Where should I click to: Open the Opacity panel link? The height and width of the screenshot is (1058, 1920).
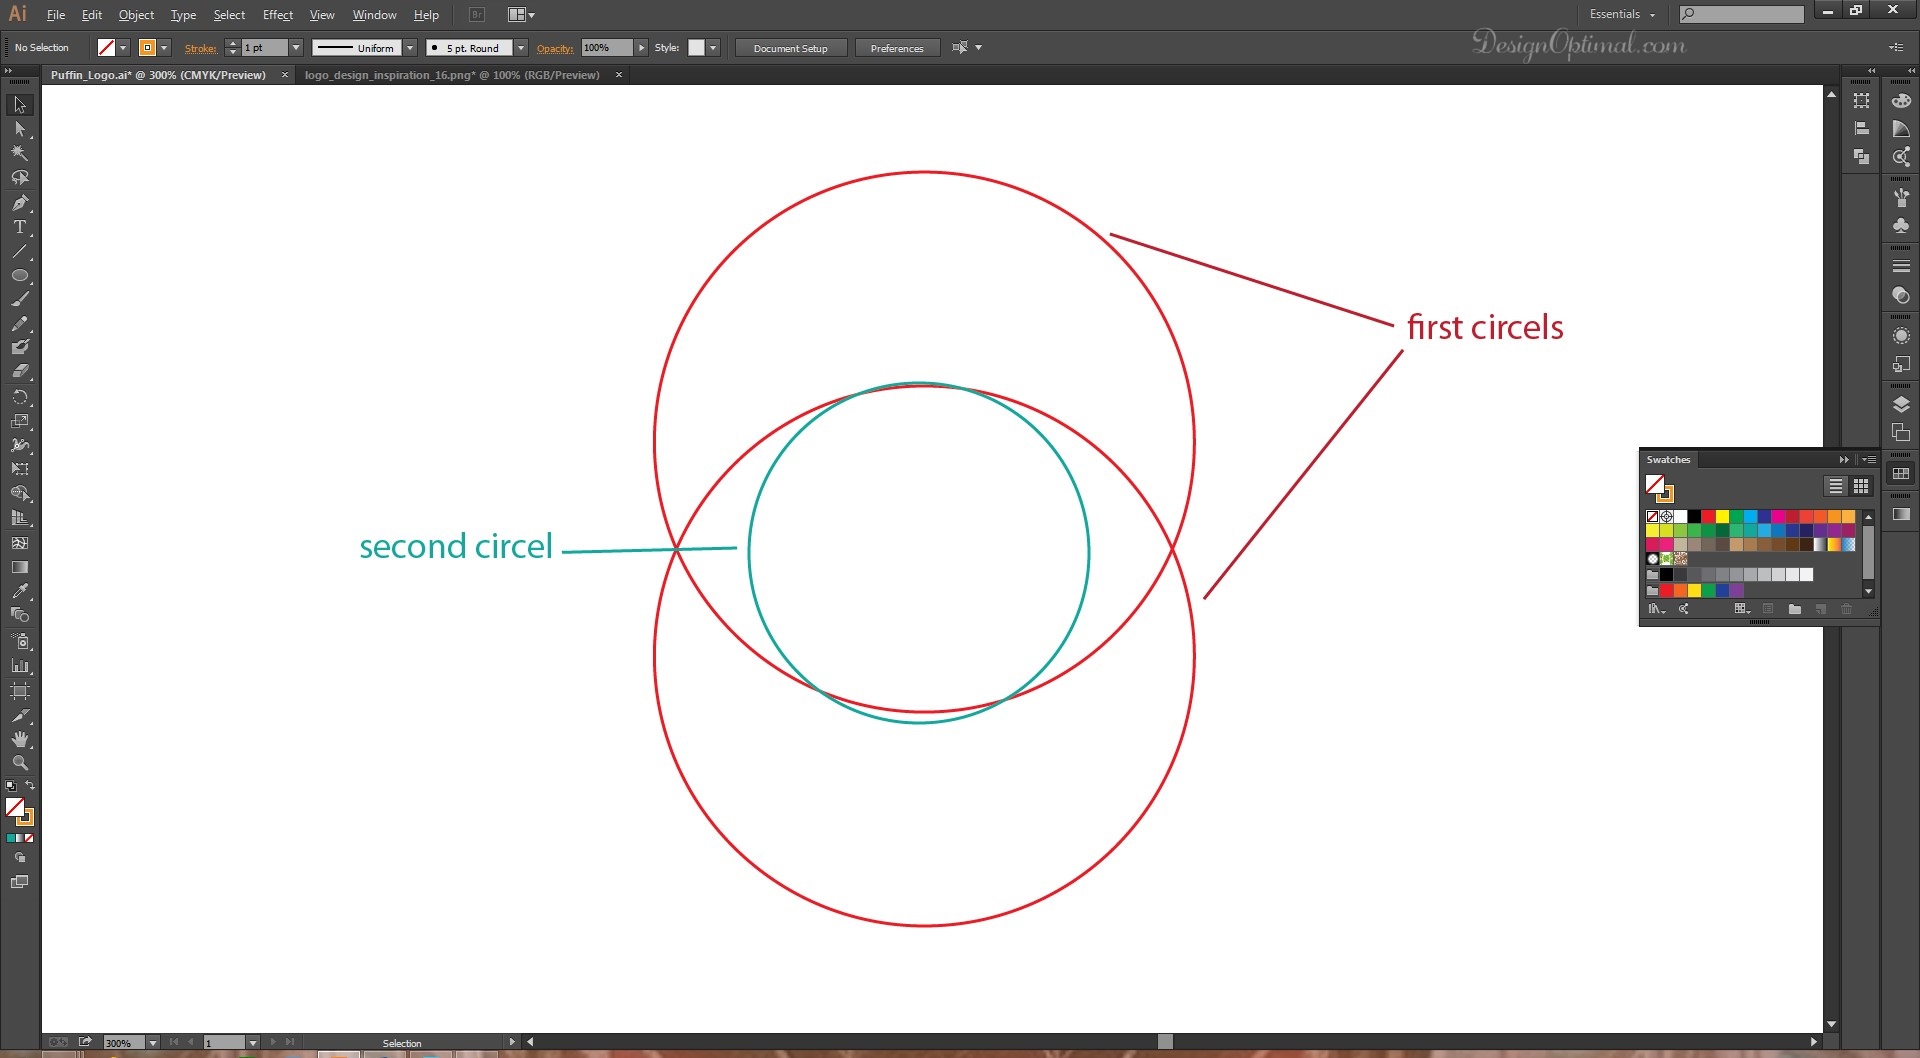click(555, 48)
